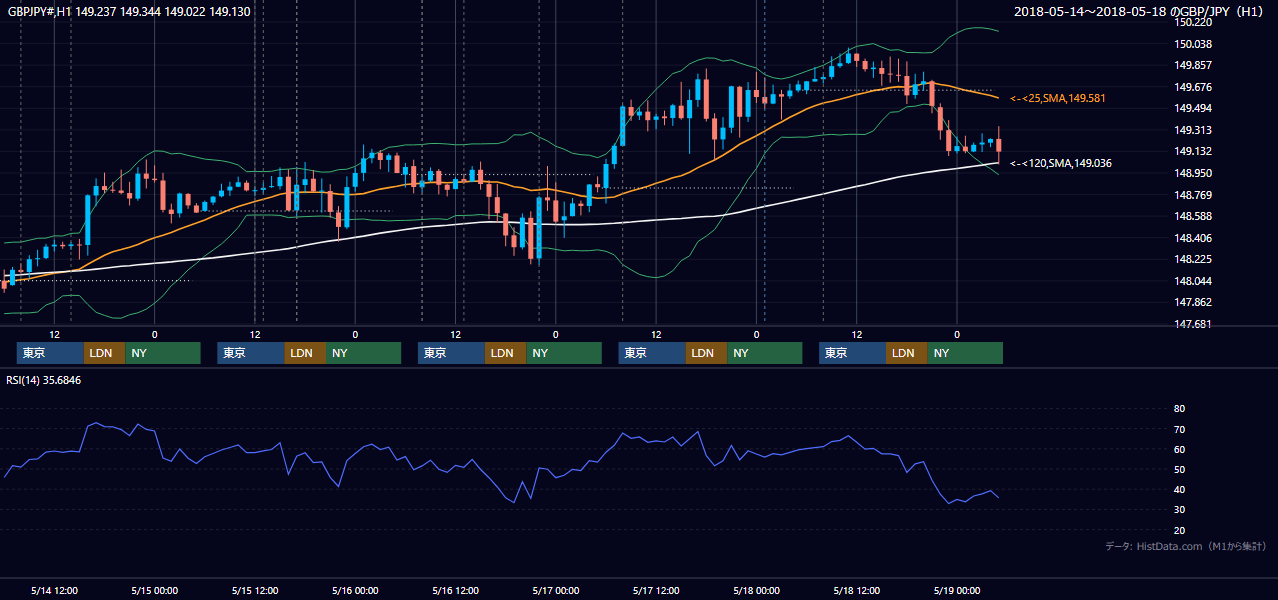Image resolution: width=1278 pixels, height=600 pixels.
Task: Click the RSI(14) 35.6846 indicator label
Action: [44, 380]
